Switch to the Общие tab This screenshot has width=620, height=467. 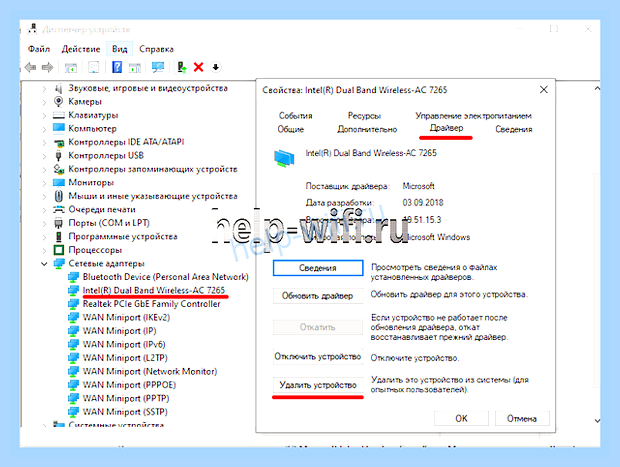click(291, 129)
